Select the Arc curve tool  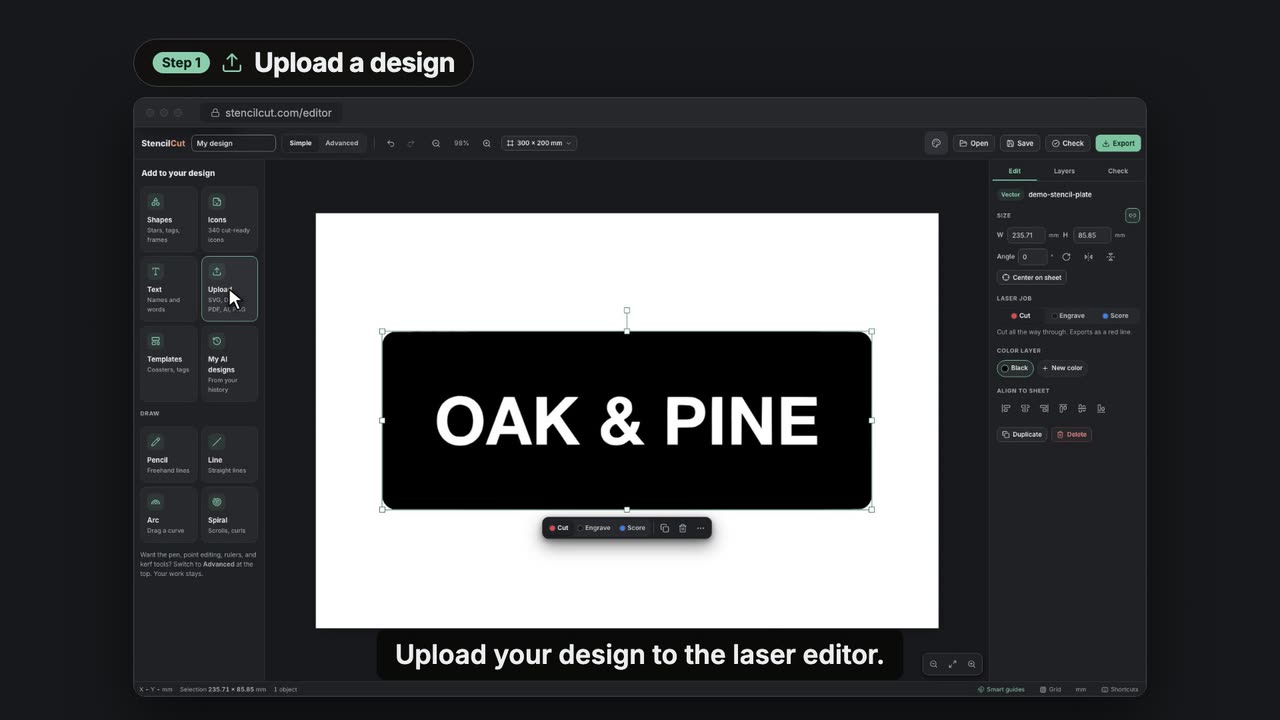tap(169, 514)
